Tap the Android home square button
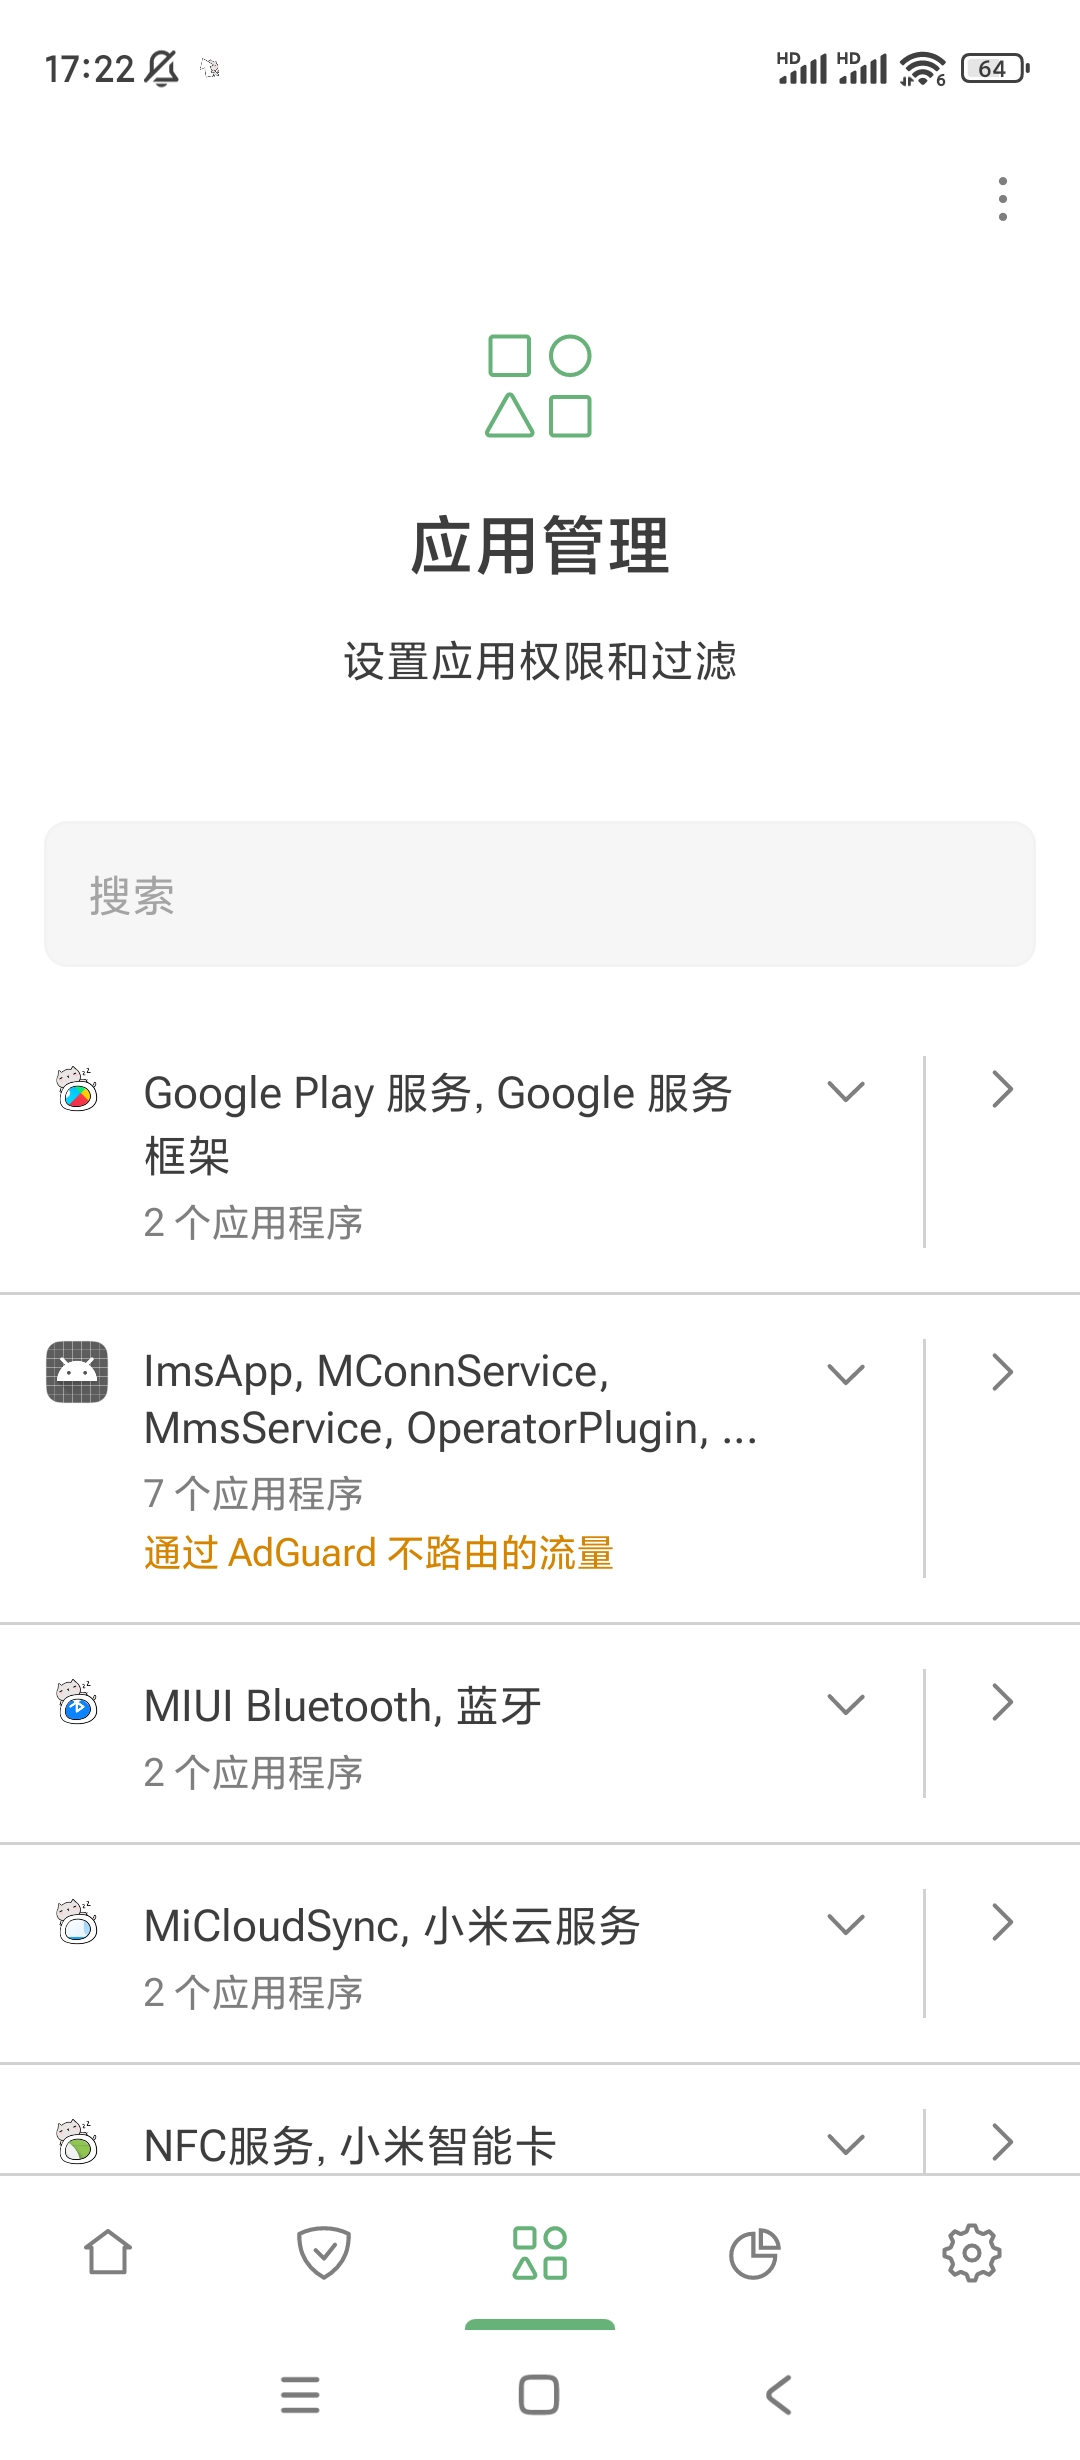The image size is (1080, 2460). (x=539, y=2394)
